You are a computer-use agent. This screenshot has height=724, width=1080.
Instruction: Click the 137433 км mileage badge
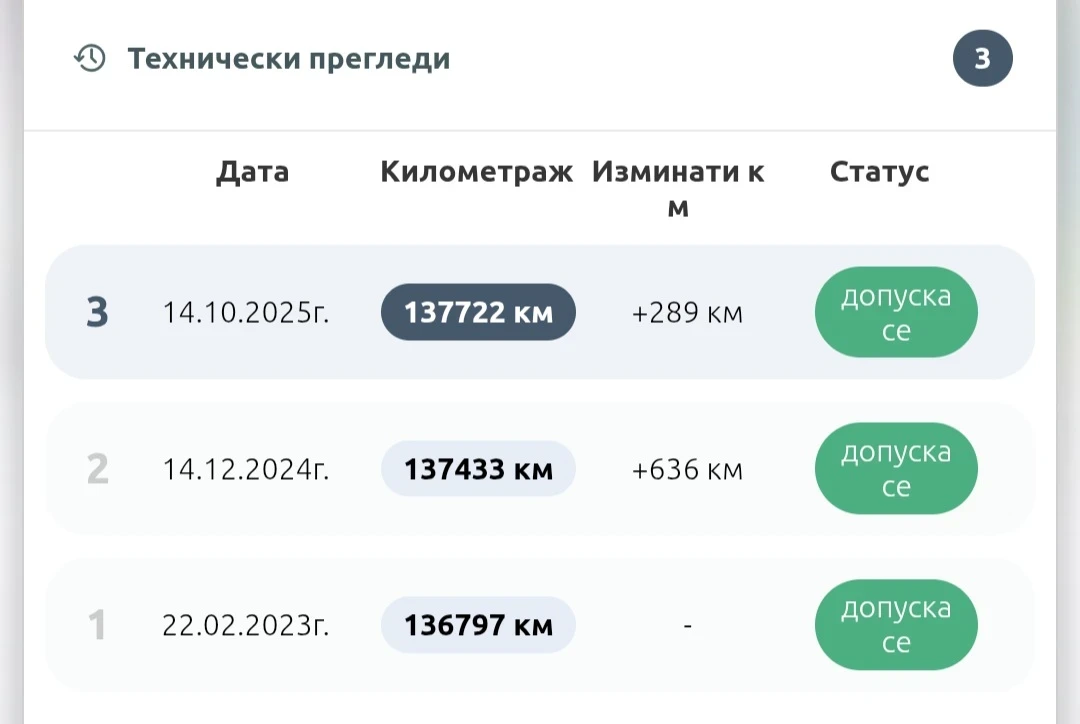(478, 469)
